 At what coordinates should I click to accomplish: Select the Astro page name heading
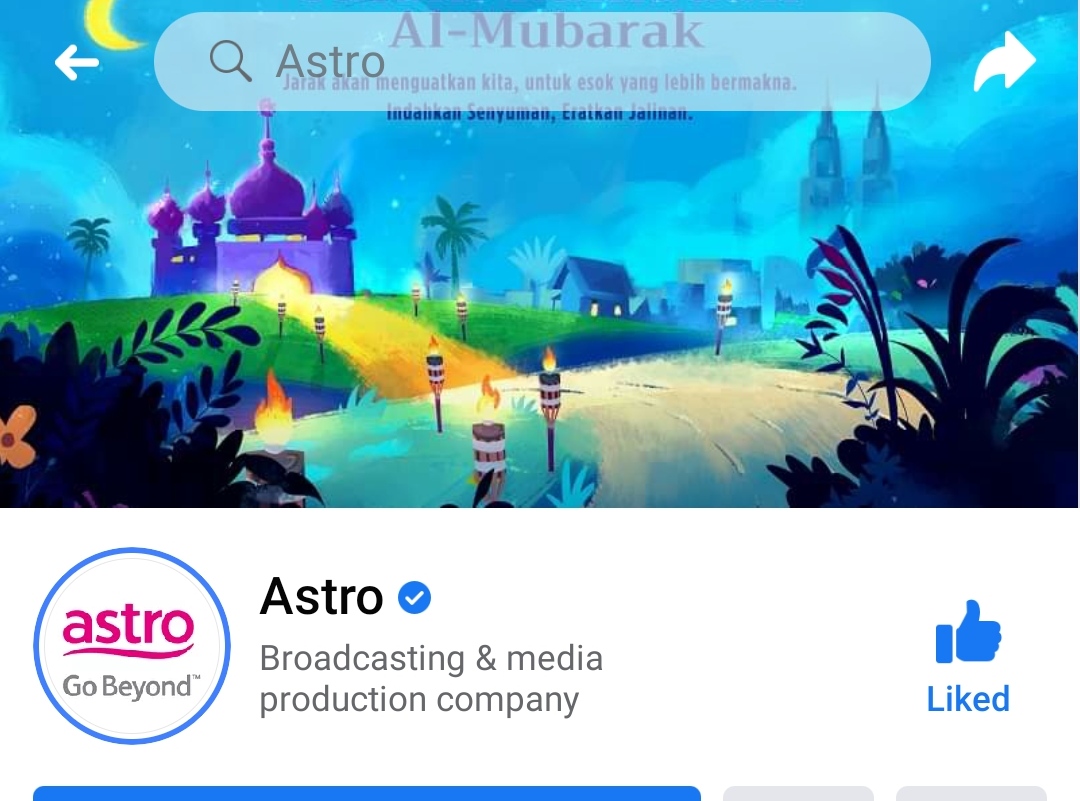(322, 596)
